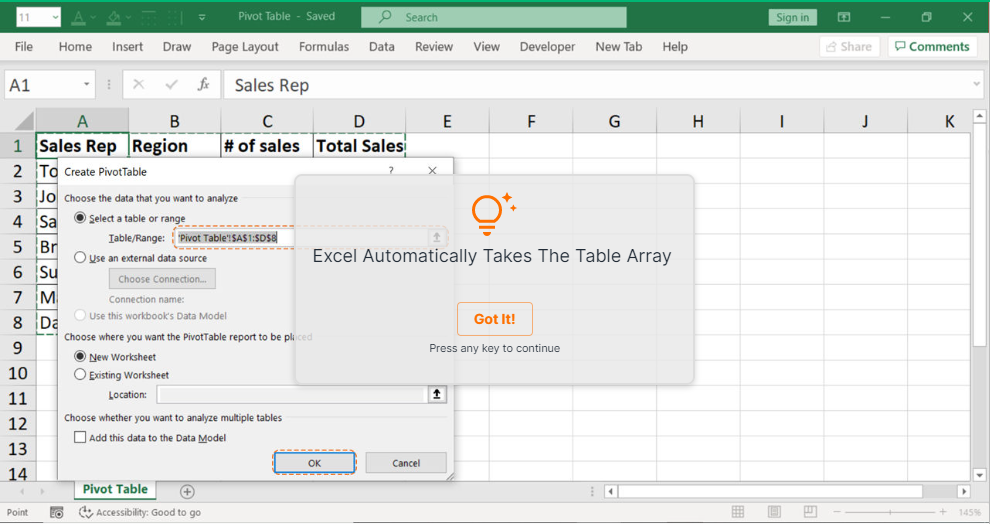Open the File menu tab
Viewport: 990px width, 524px height.
23,47
